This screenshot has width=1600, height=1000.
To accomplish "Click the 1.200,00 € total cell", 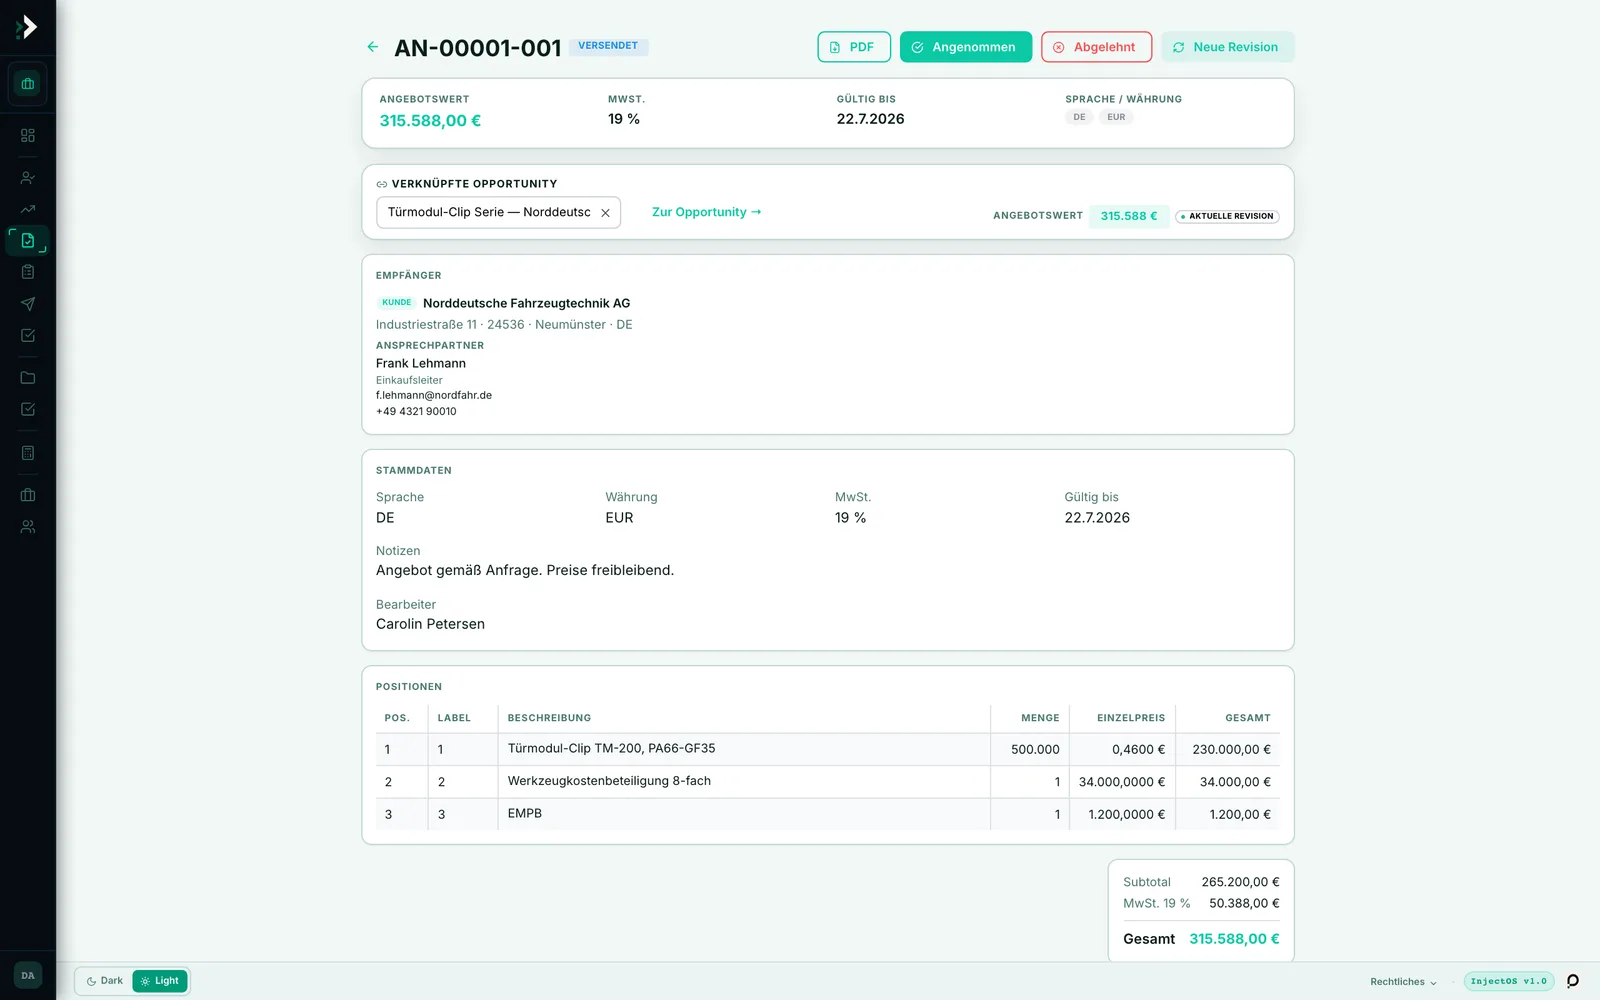I will point(1228,814).
